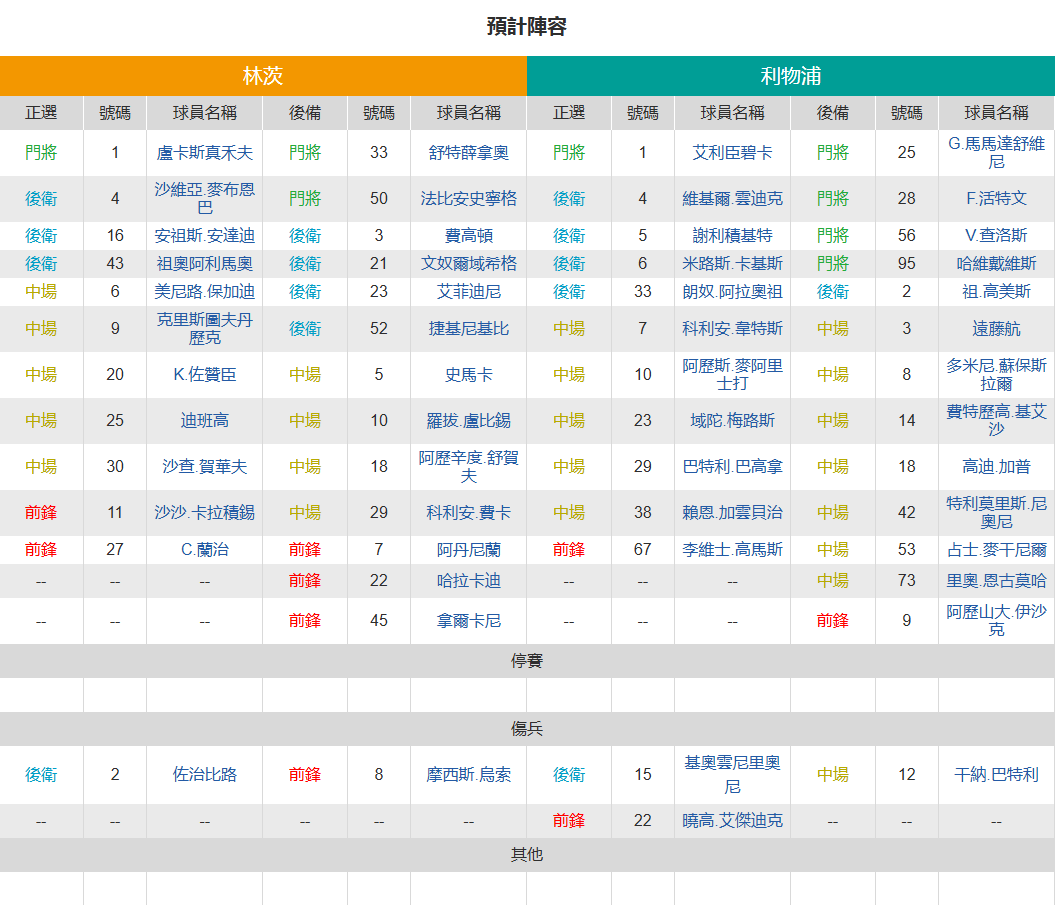Select the 停賽 section heading
This screenshot has height=905, width=1055.
pyautogui.click(x=527, y=661)
